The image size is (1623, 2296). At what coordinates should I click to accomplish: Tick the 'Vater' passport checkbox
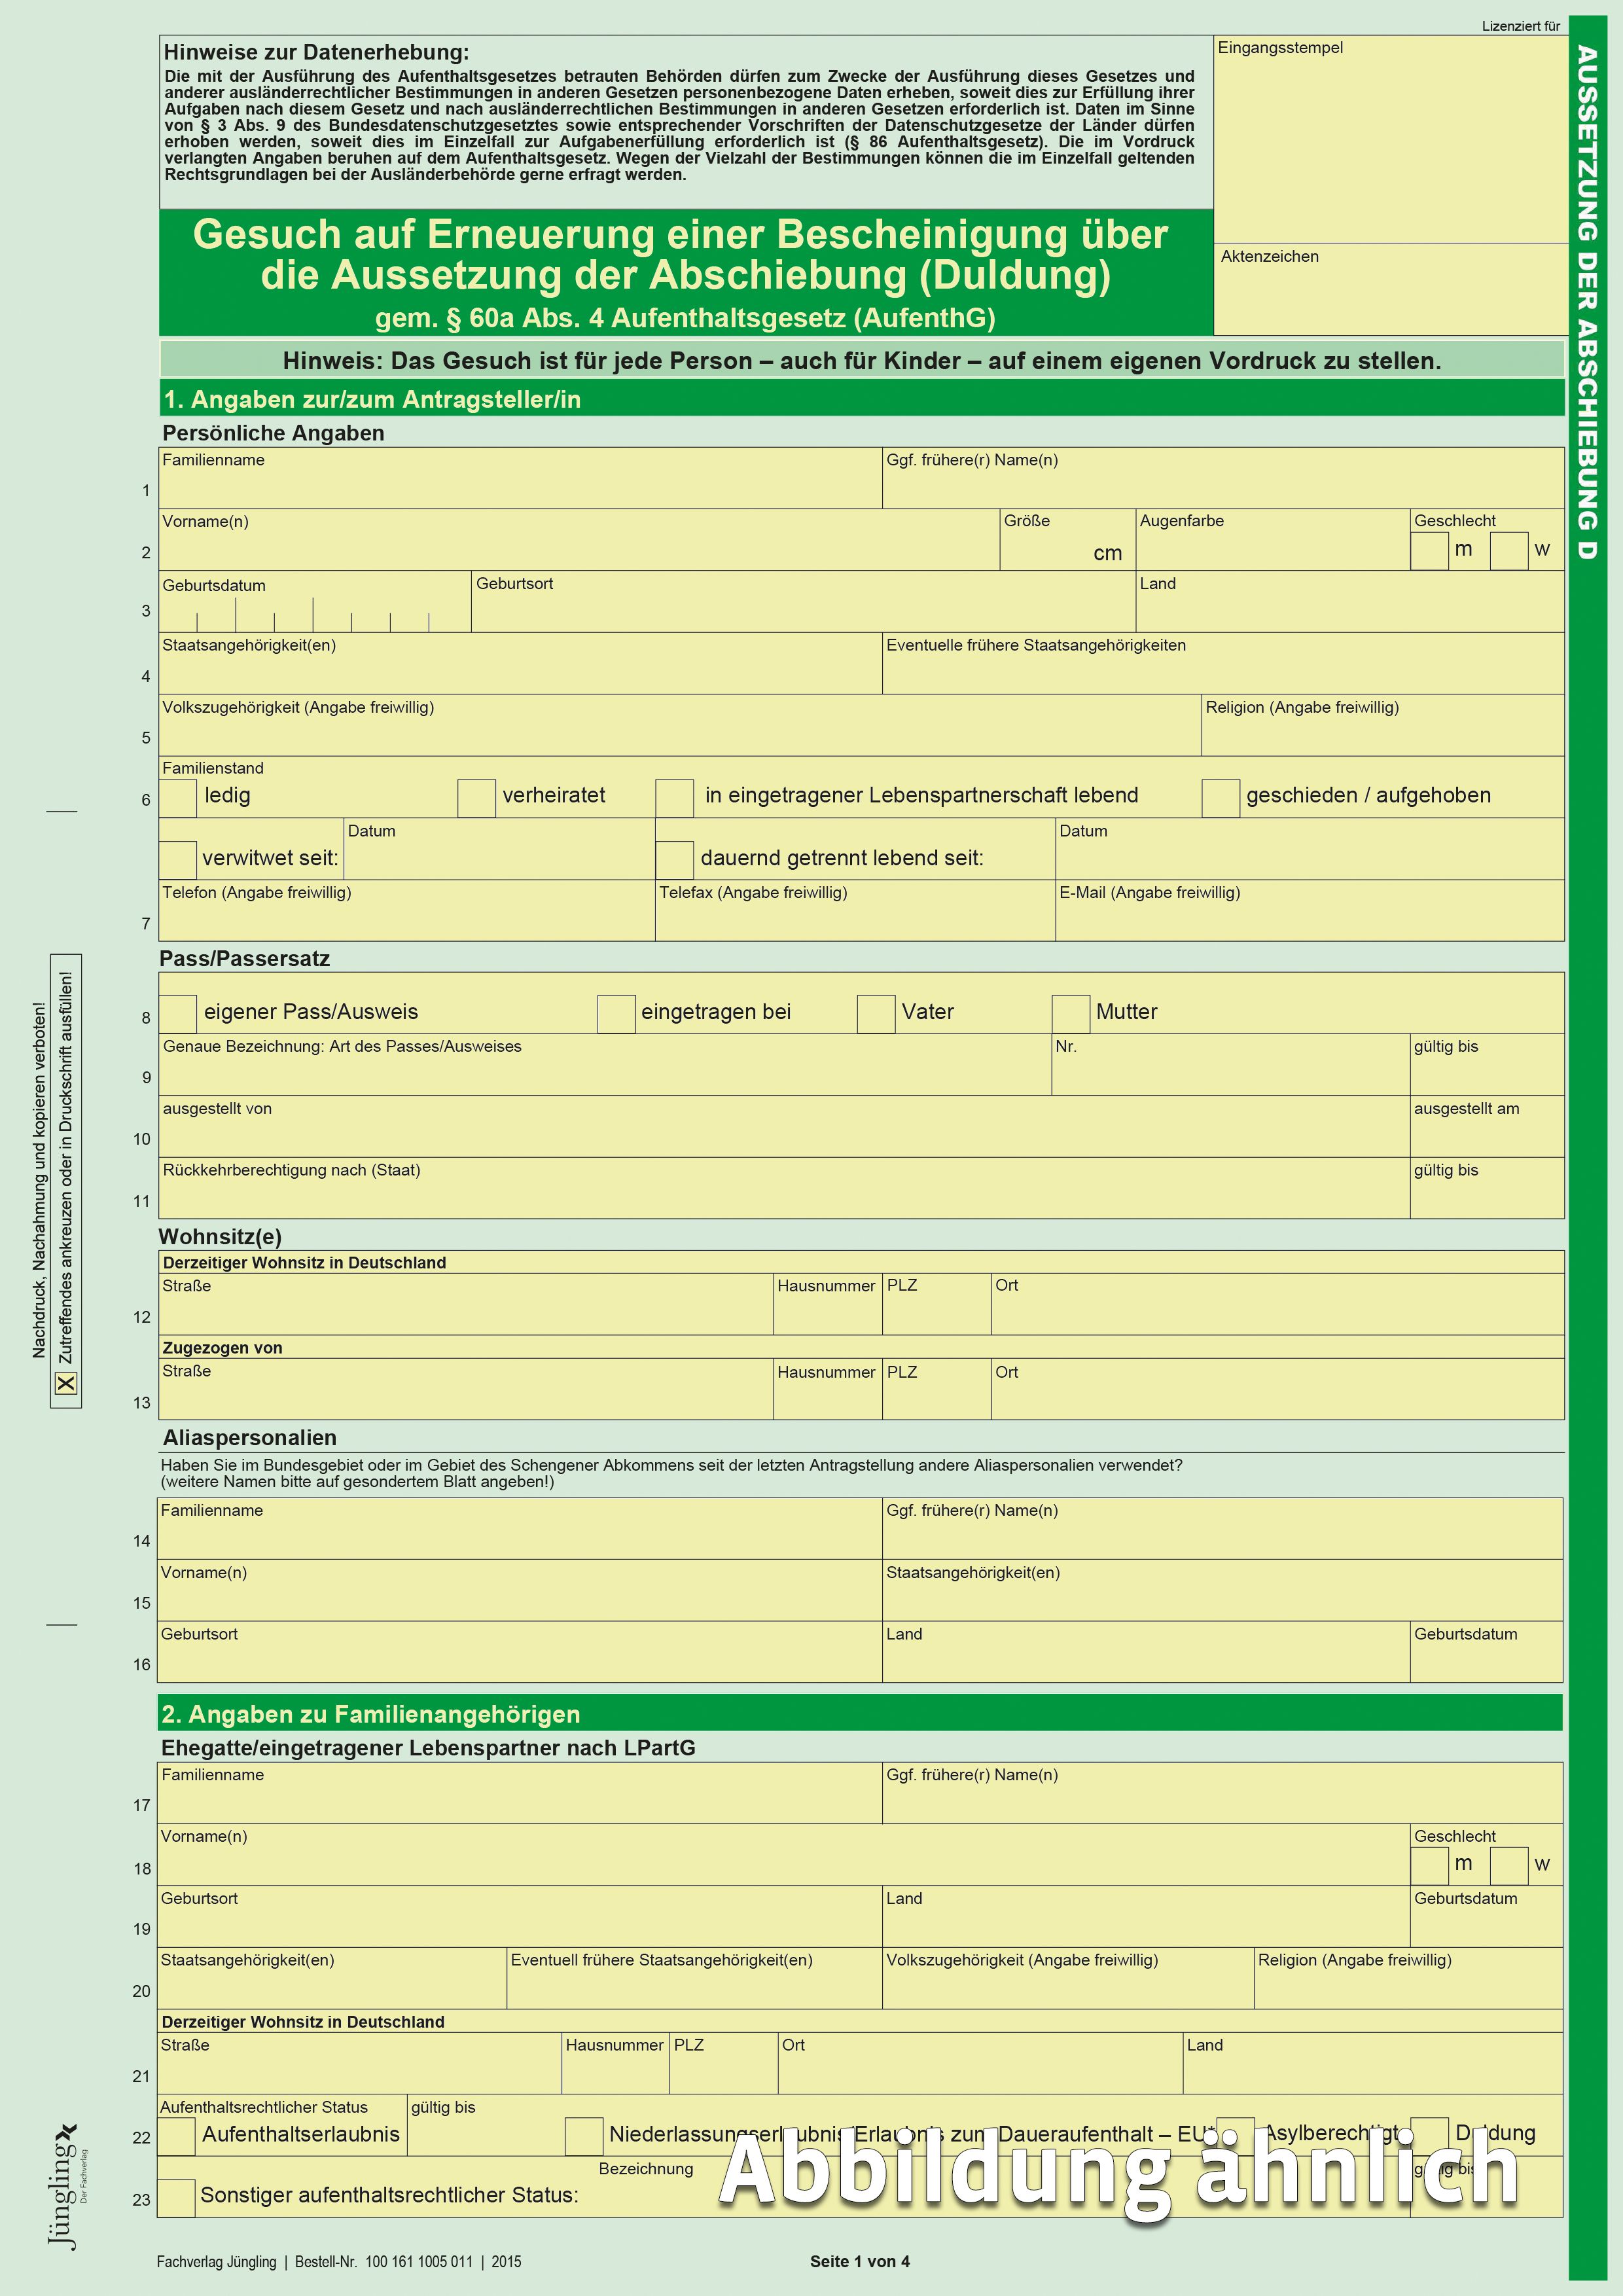875,1013
